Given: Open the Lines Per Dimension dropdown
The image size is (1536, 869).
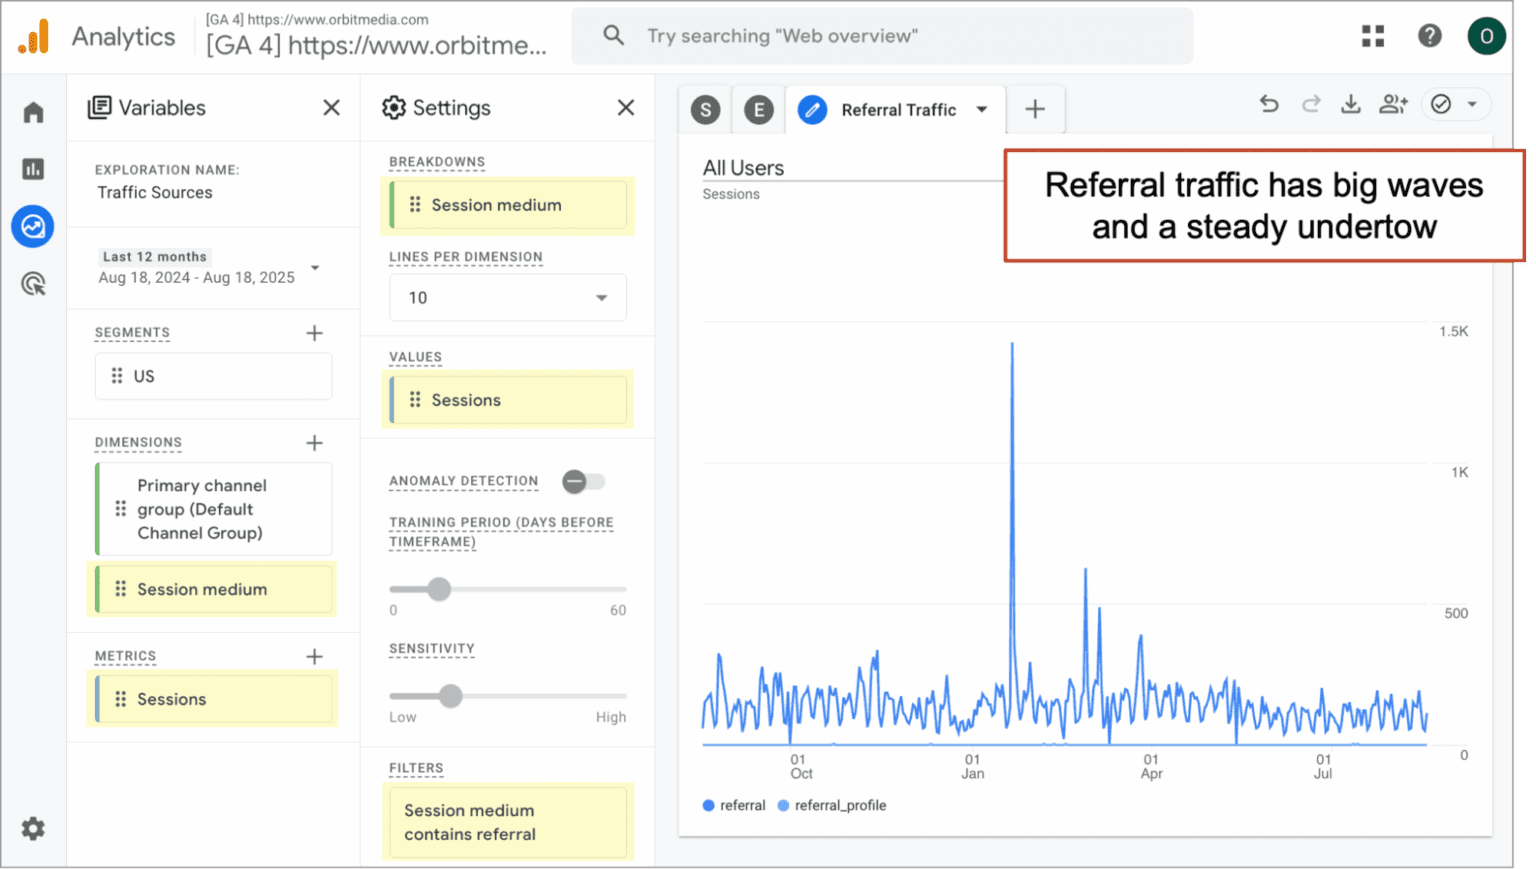Looking at the screenshot, I should (x=508, y=298).
